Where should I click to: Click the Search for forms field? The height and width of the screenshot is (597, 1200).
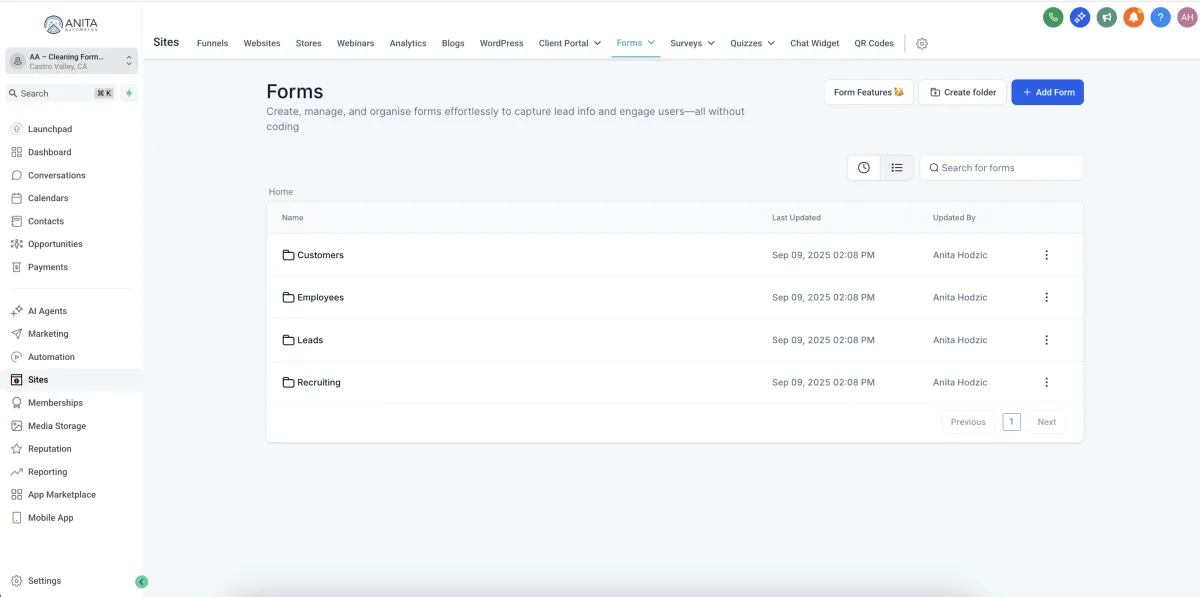[1001, 168]
